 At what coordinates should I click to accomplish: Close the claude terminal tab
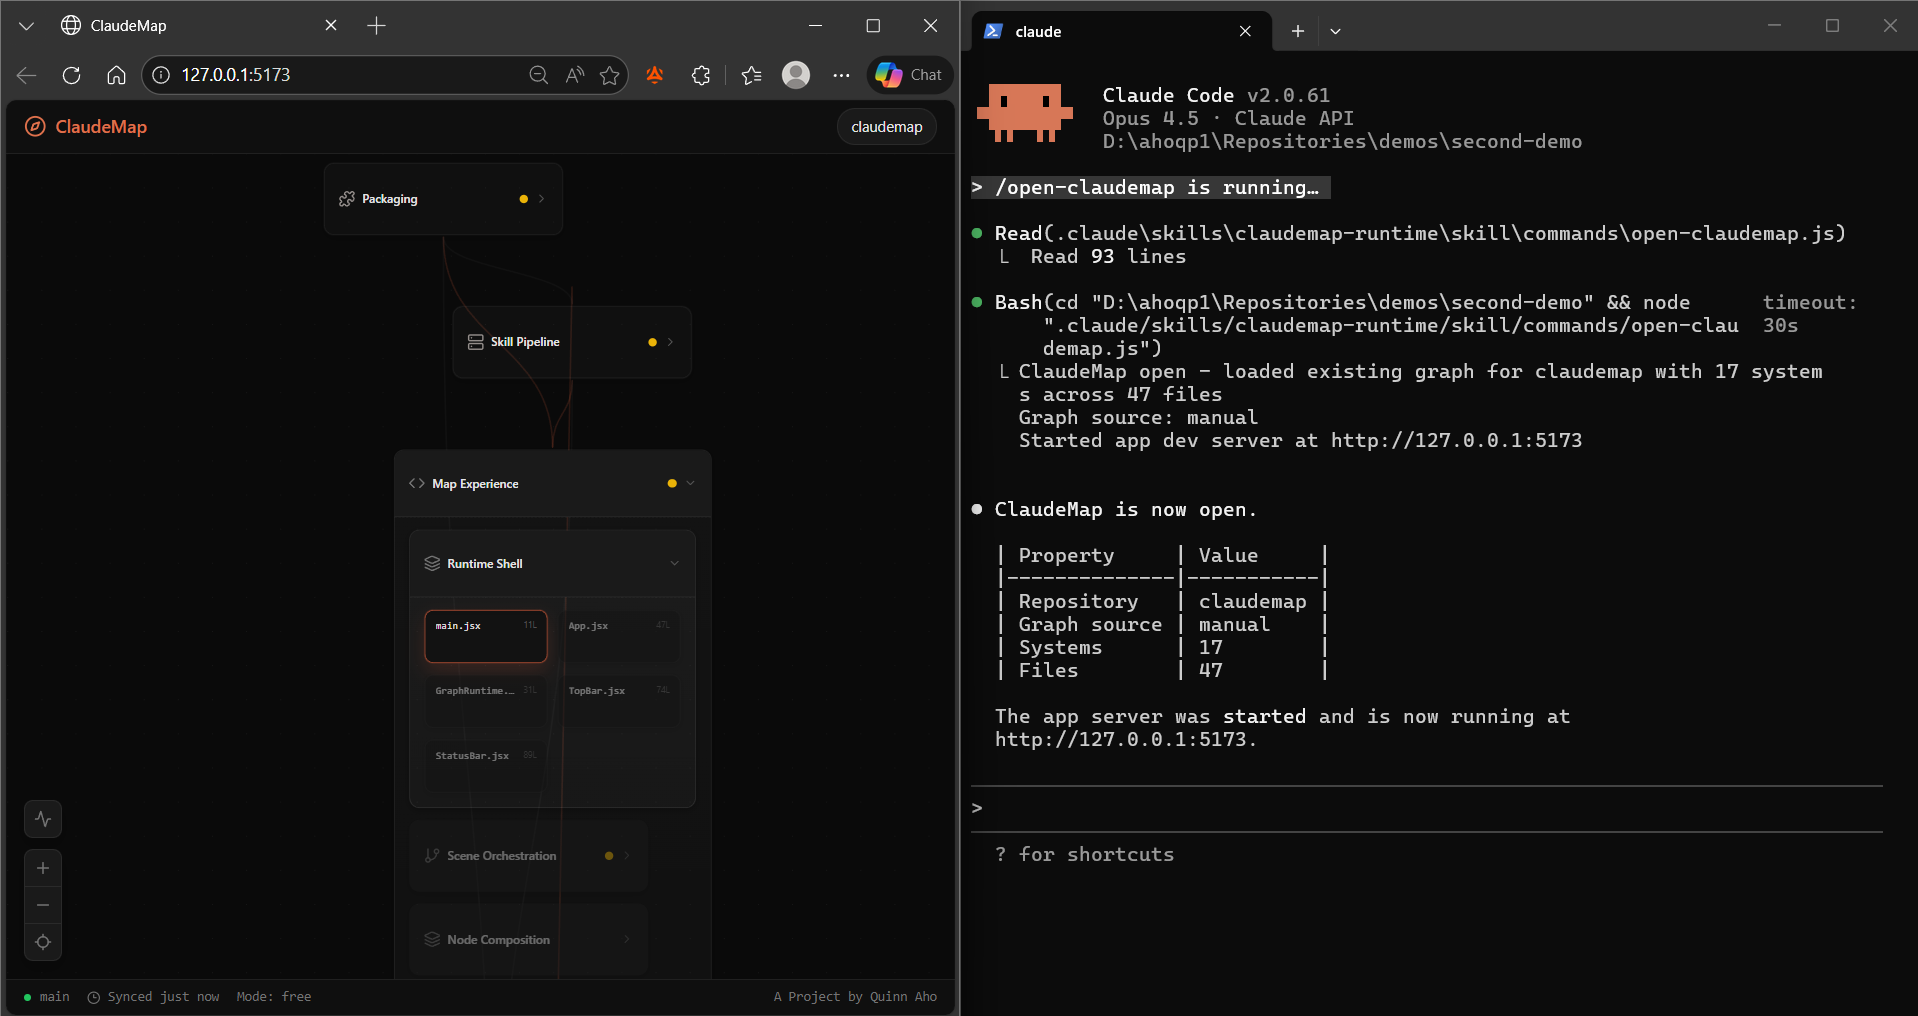1245,31
